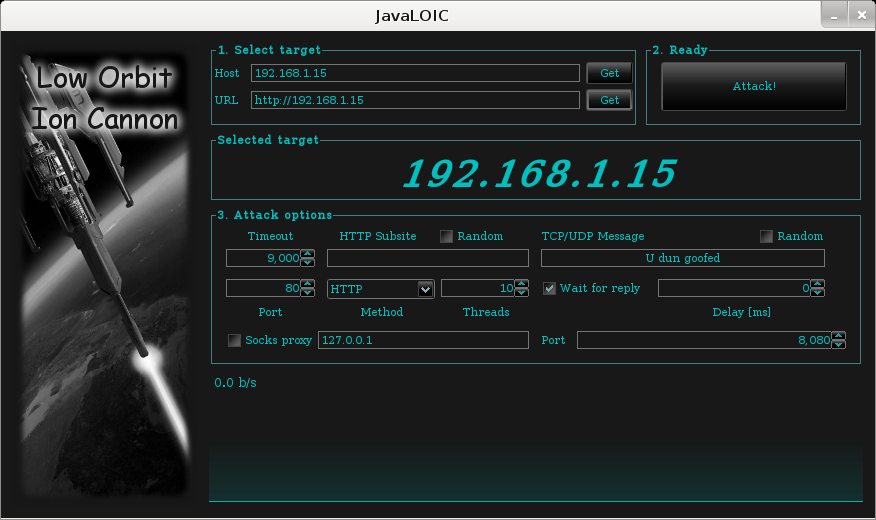Click the Get button next to URL
876x520 pixels.
tap(609, 100)
